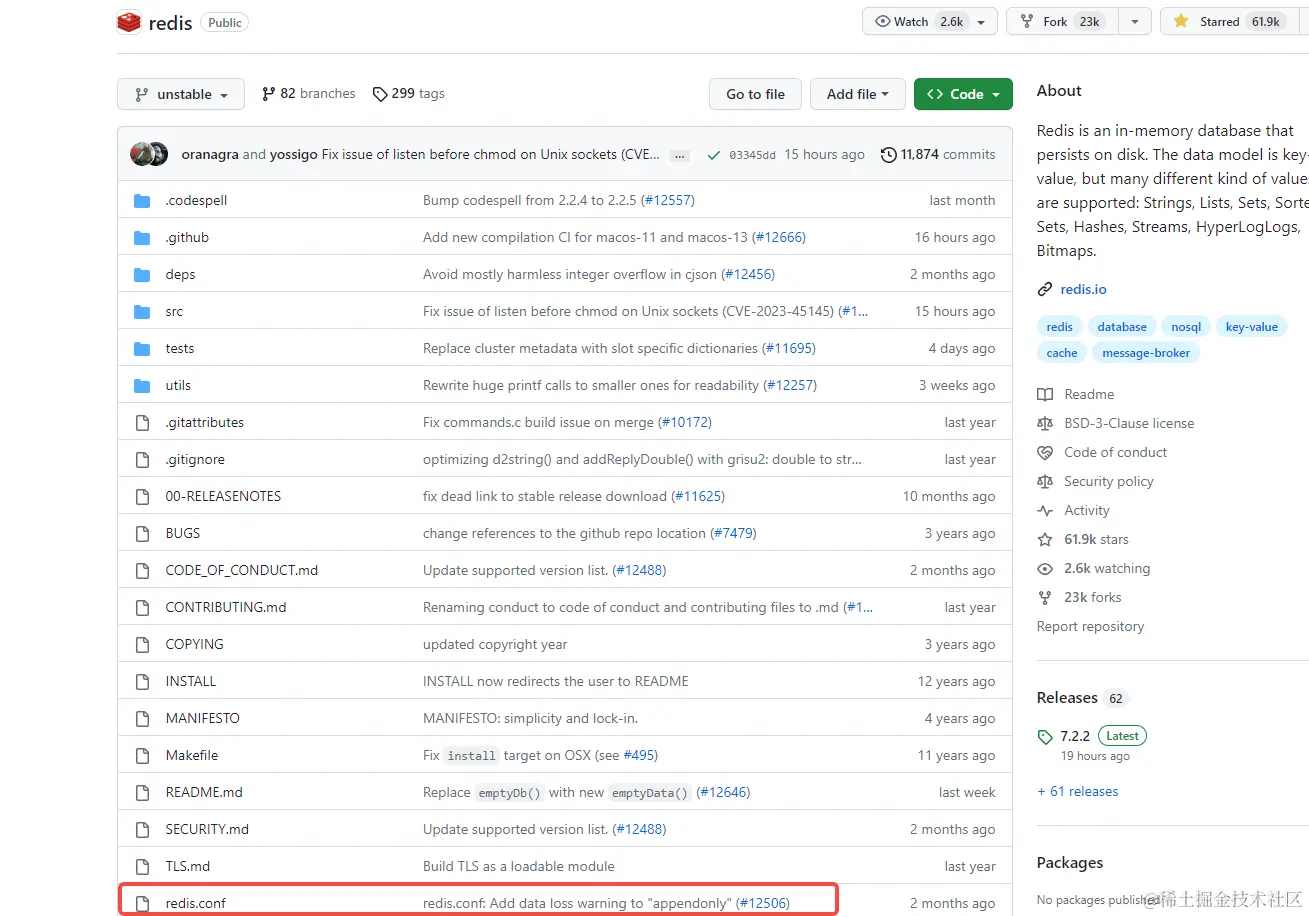The image size is (1309, 916).
Task: Open the SECURITY.md file name
Action: pos(207,830)
